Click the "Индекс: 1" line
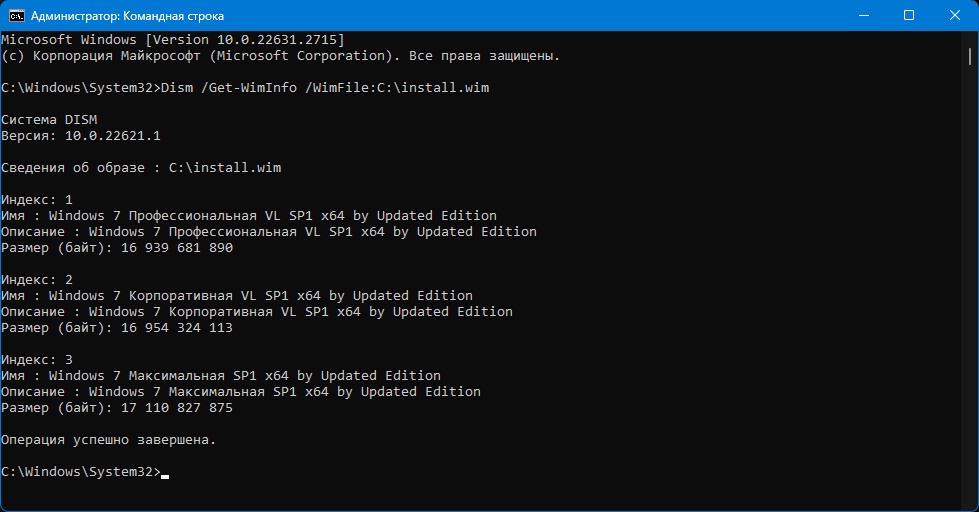This screenshot has width=979, height=512. click(x=37, y=200)
